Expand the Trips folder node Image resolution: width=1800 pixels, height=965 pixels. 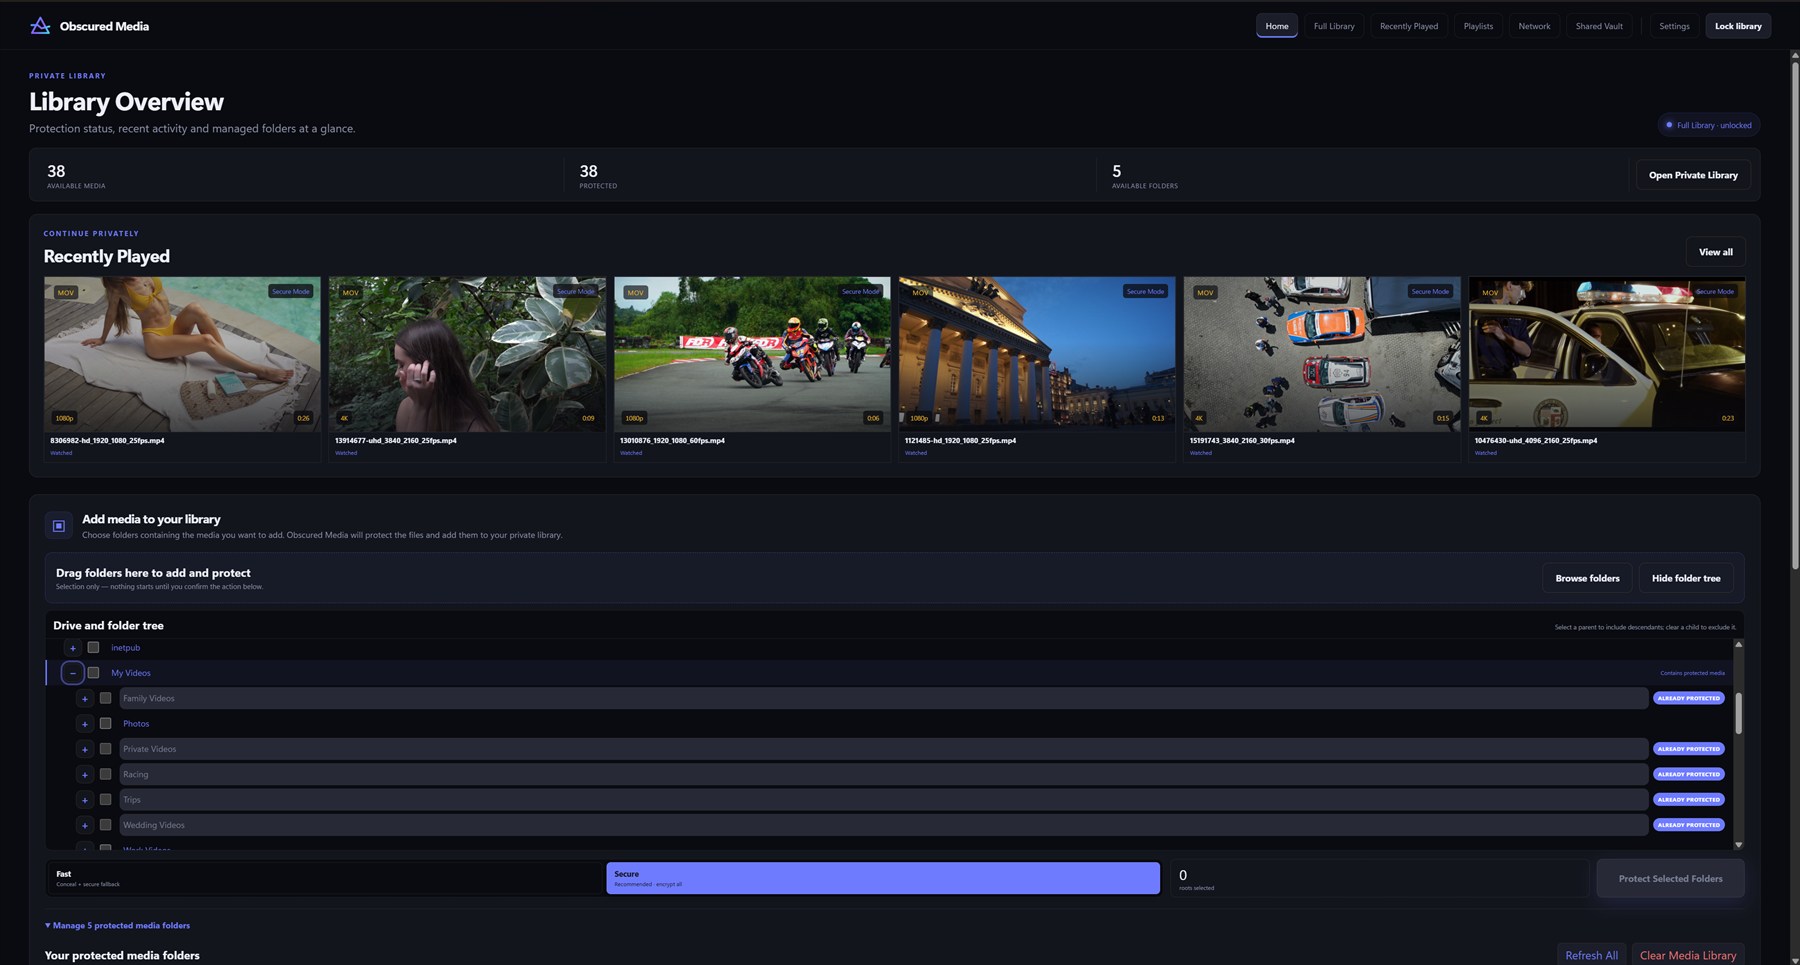(x=85, y=800)
